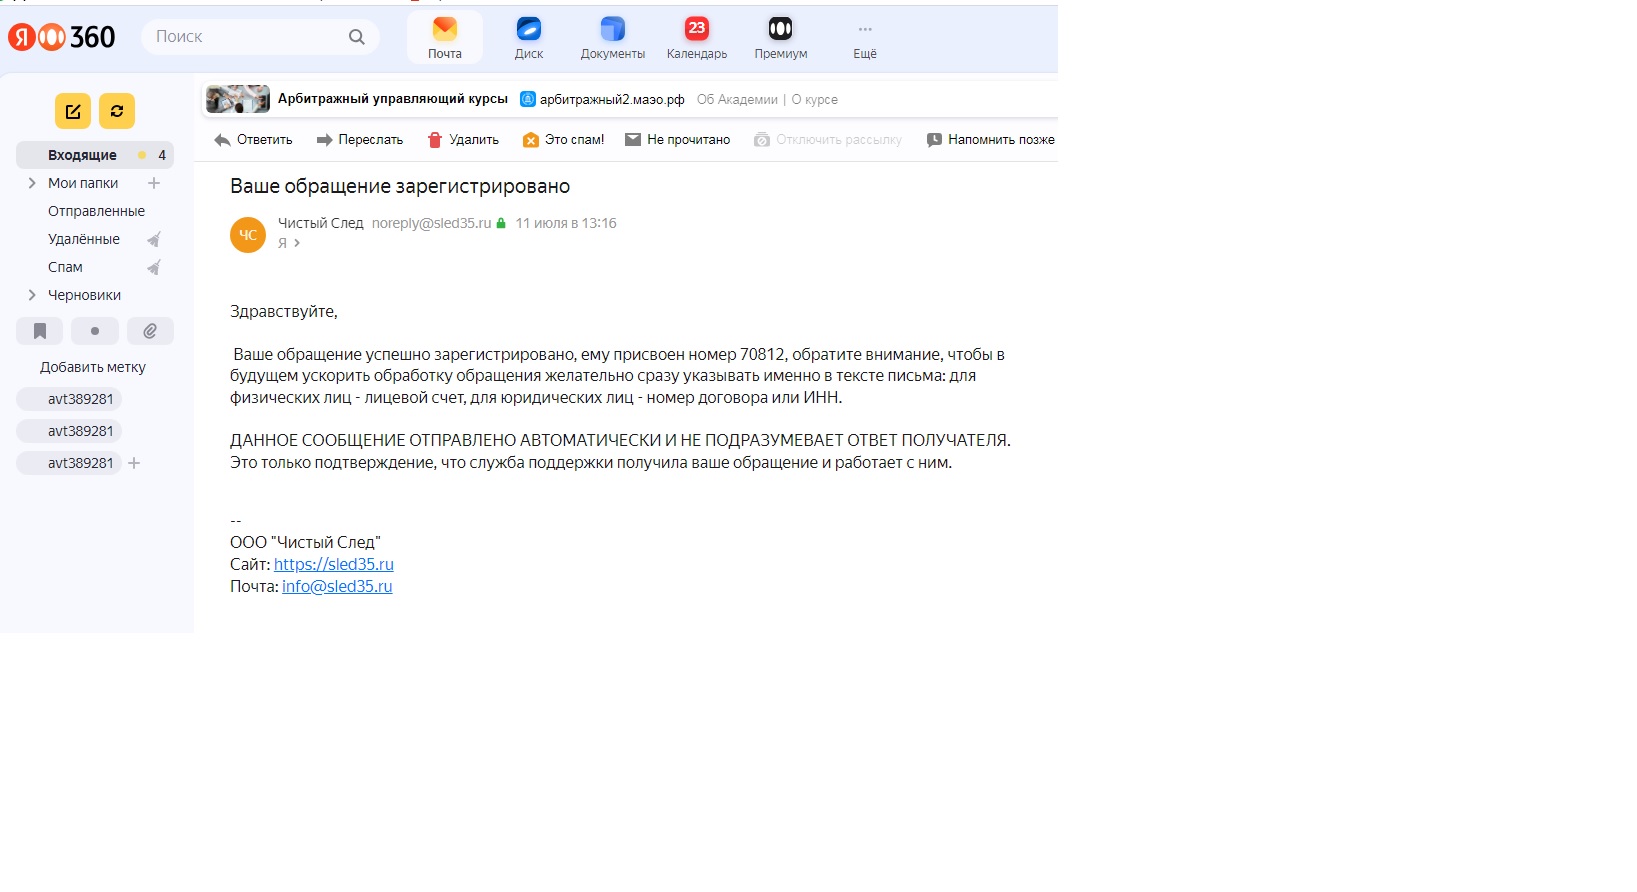Click the compose new message icon
Image resolution: width=1637 pixels, height=892 pixels.
[73, 111]
